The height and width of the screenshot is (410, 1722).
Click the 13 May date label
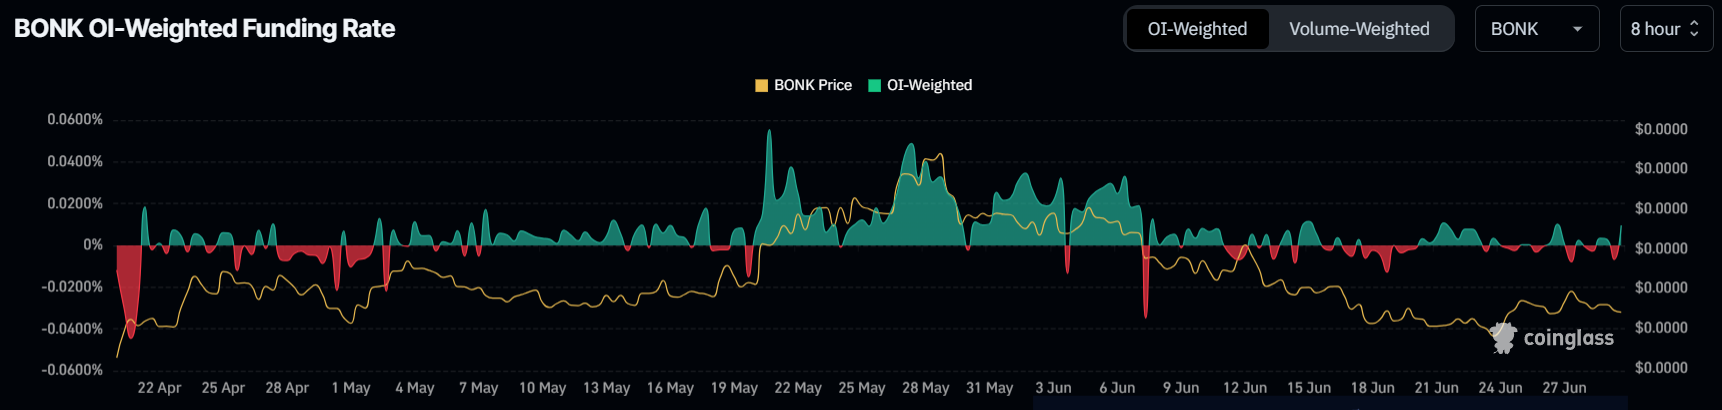(606, 388)
